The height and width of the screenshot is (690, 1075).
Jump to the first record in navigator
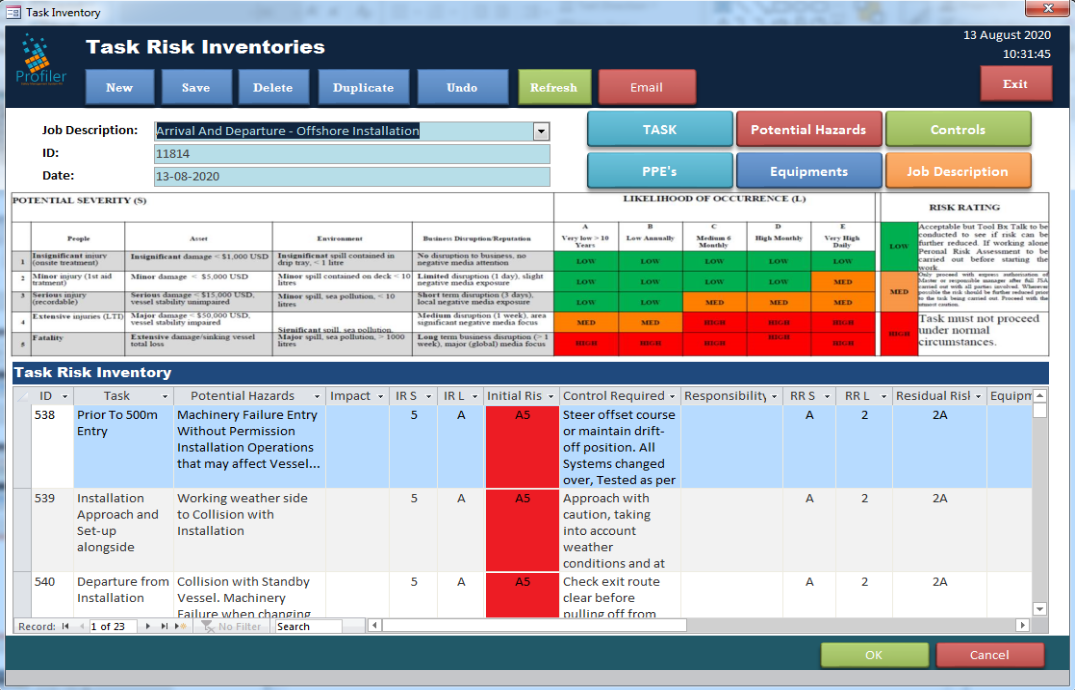pos(66,626)
